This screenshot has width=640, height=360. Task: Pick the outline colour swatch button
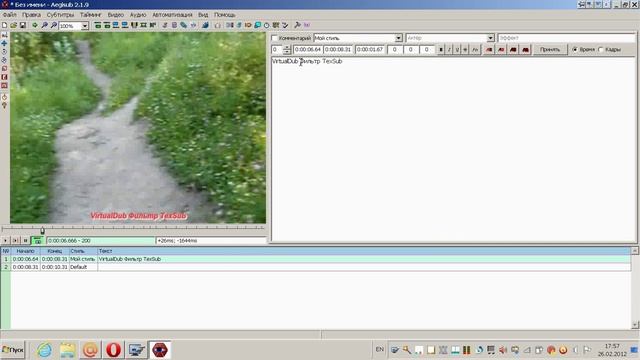[513, 49]
